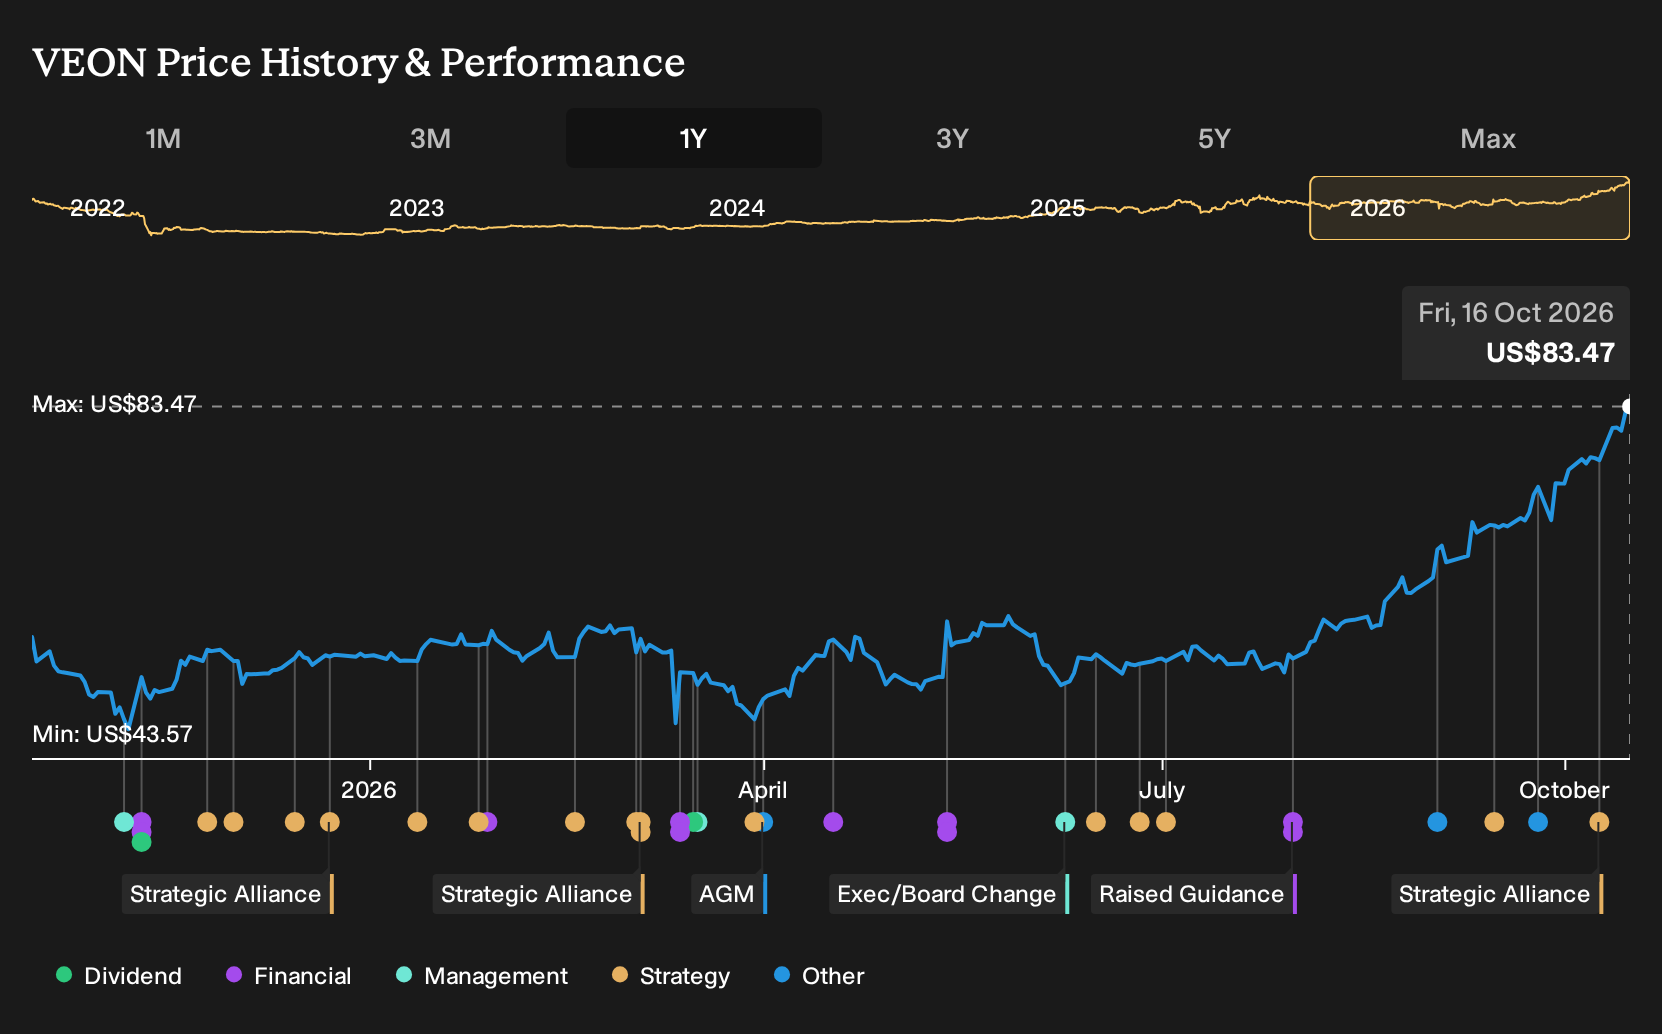Toggle the Other legend filter

[x=819, y=975]
